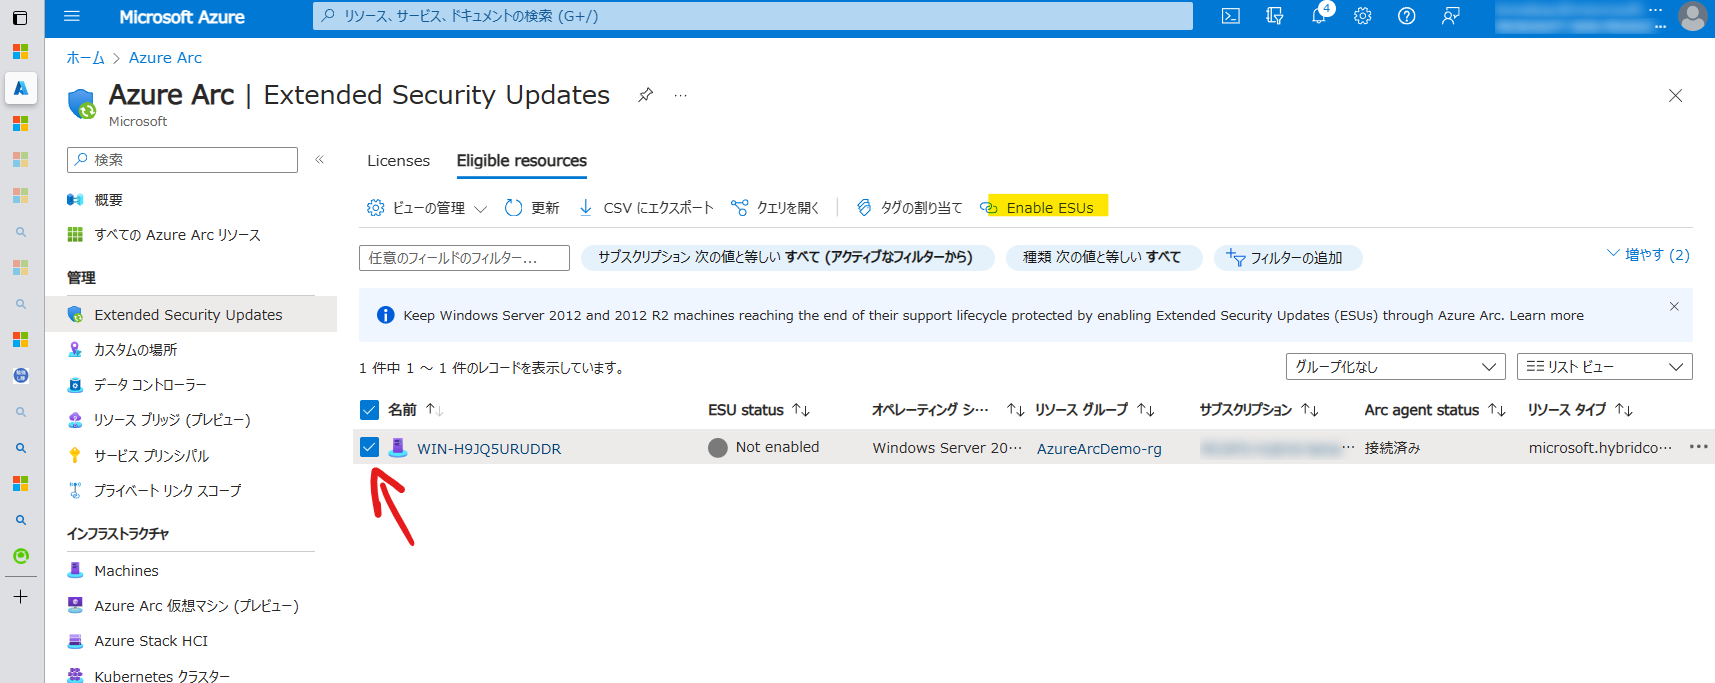Open Cloud Shell from the top bar
The image size is (1715, 683).
pyautogui.click(x=1231, y=16)
